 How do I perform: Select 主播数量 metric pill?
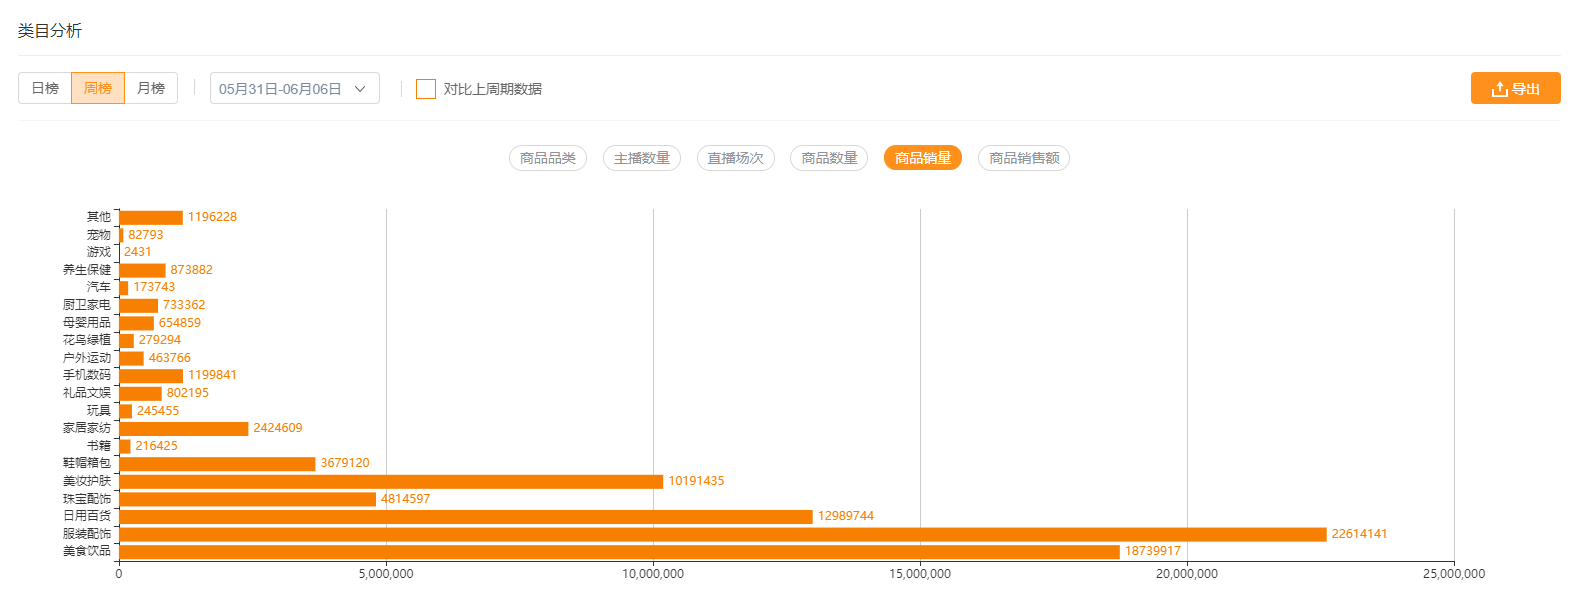coord(642,158)
